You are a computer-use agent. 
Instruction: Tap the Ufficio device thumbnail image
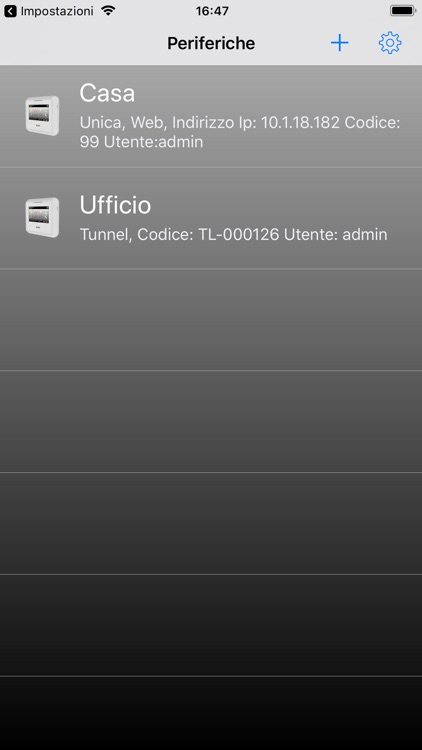pos(43,218)
